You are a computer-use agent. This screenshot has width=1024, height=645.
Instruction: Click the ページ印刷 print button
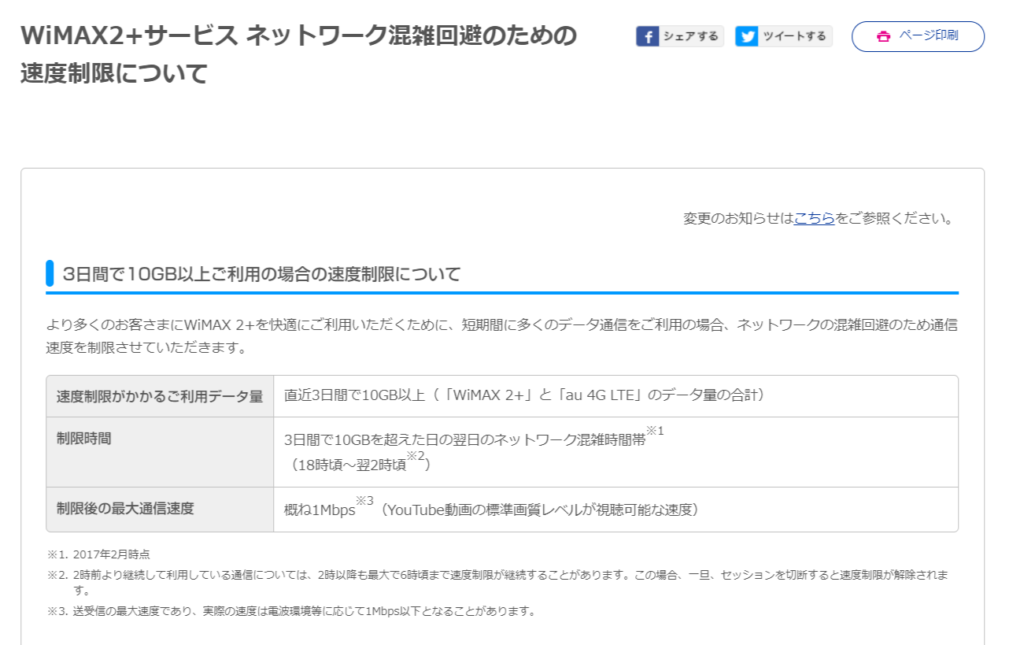click(x=918, y=37)
